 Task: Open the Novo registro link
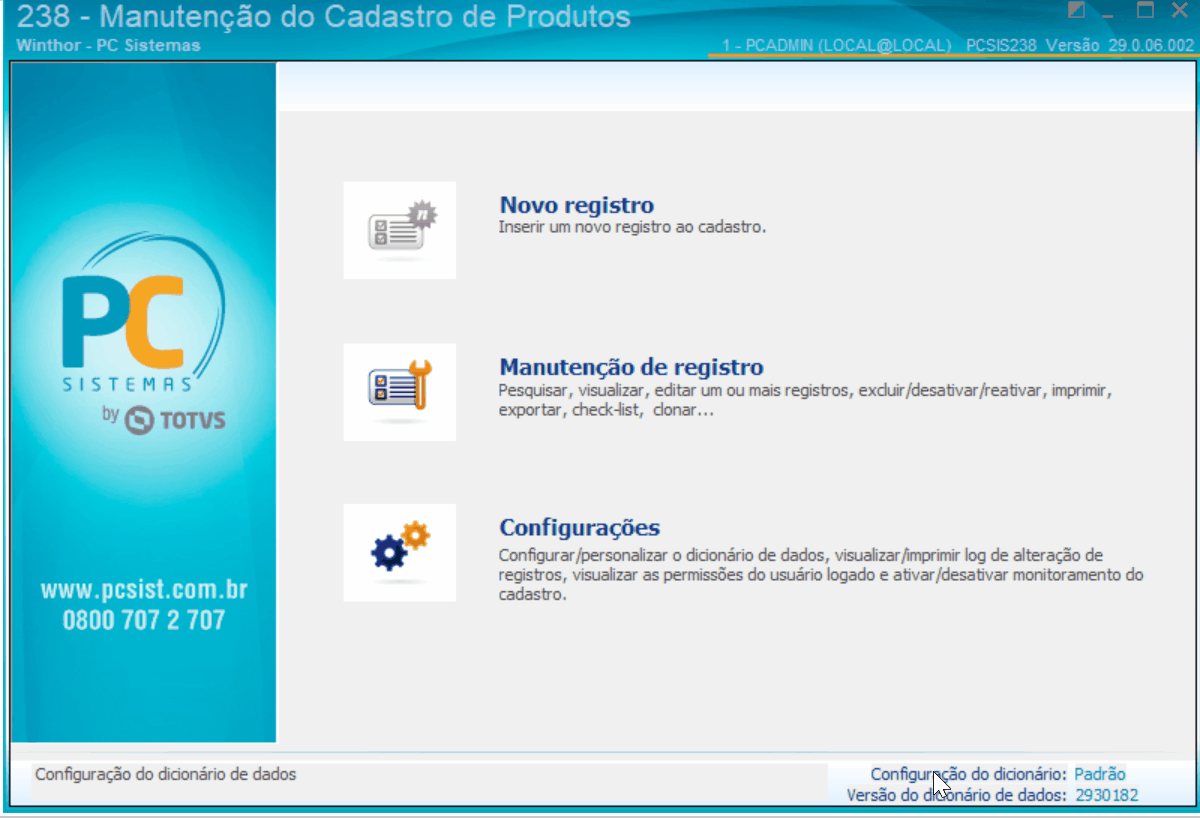pyautogui.click(x=577, y=206)
